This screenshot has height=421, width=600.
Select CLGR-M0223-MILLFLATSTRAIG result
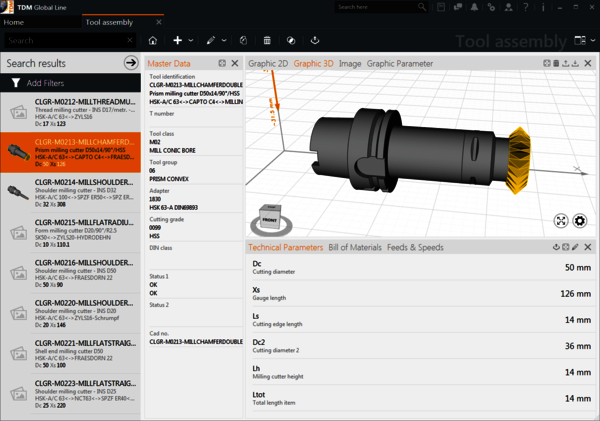click(x=70, y=393)
